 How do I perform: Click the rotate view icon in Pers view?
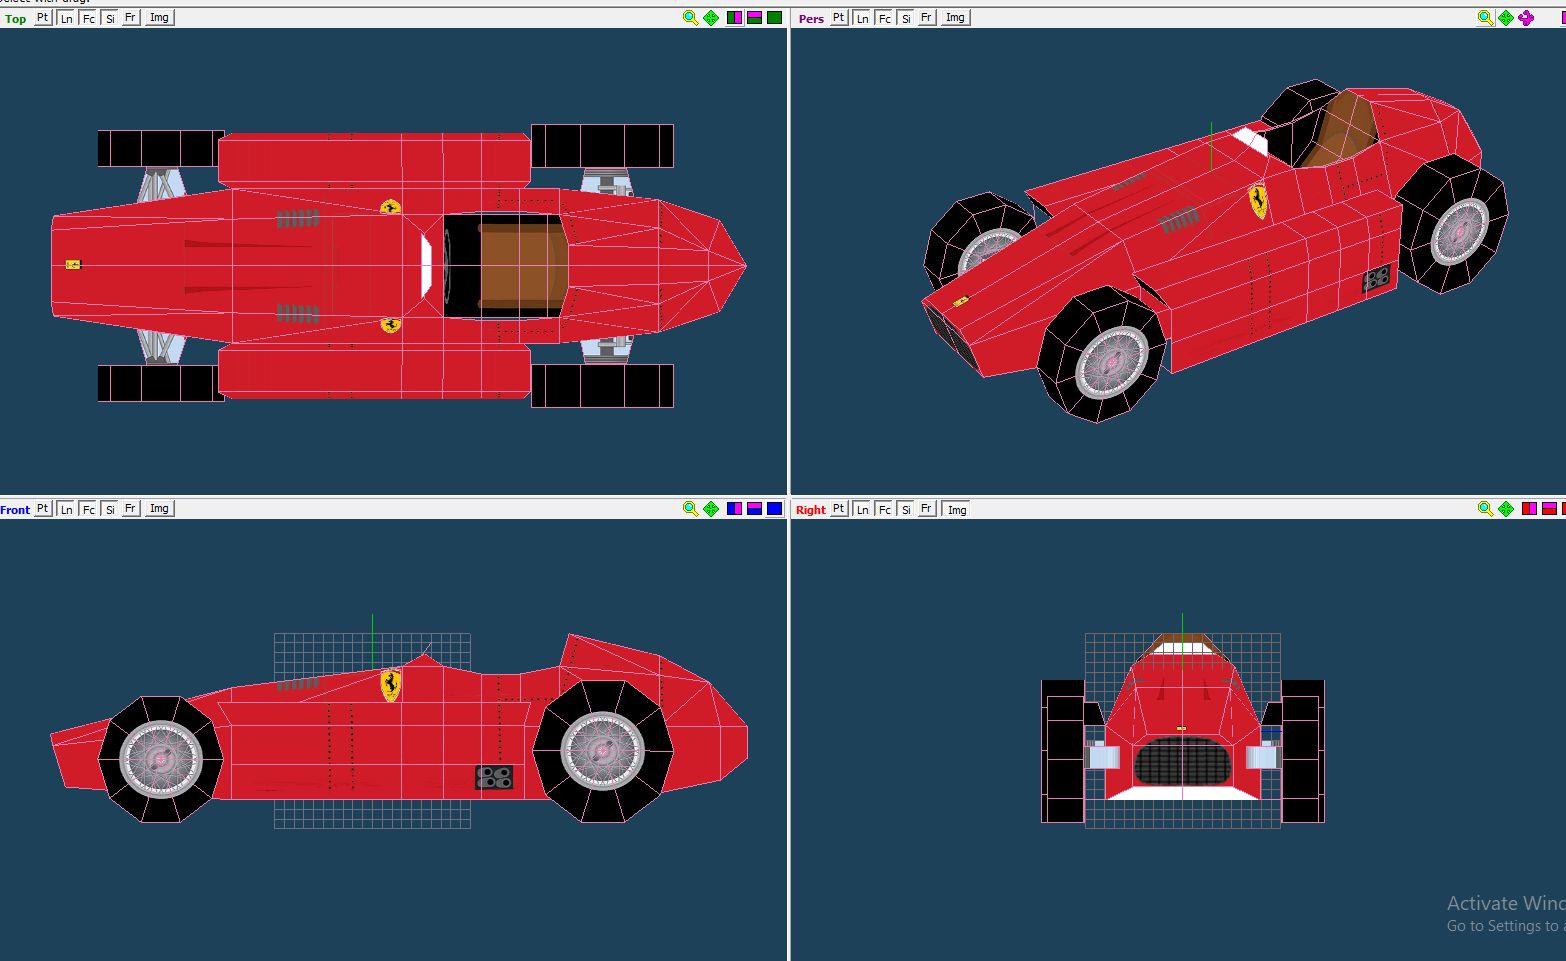tap(1526, 18)
